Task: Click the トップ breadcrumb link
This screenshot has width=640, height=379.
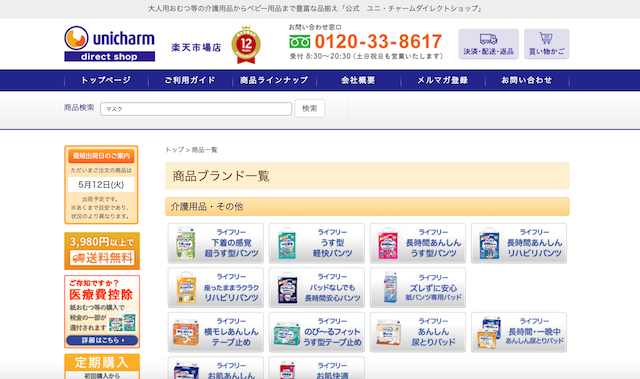Action: (174, 150)
